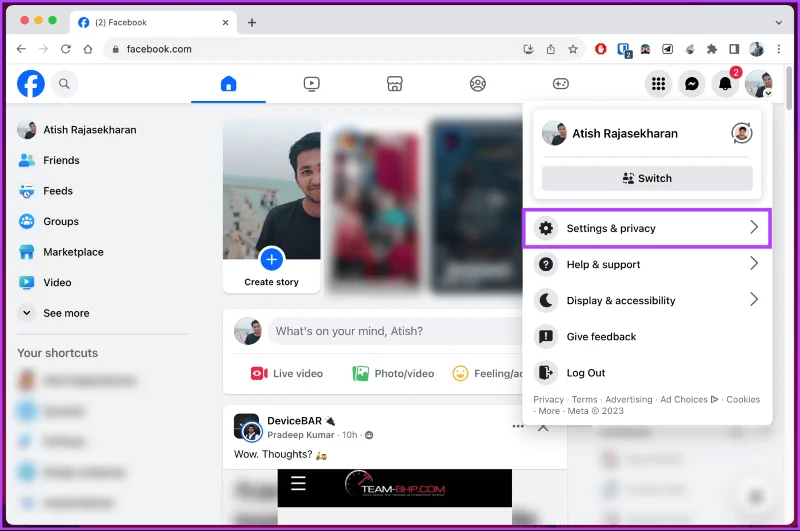Click the Cookies footer link

click(743, 399)
